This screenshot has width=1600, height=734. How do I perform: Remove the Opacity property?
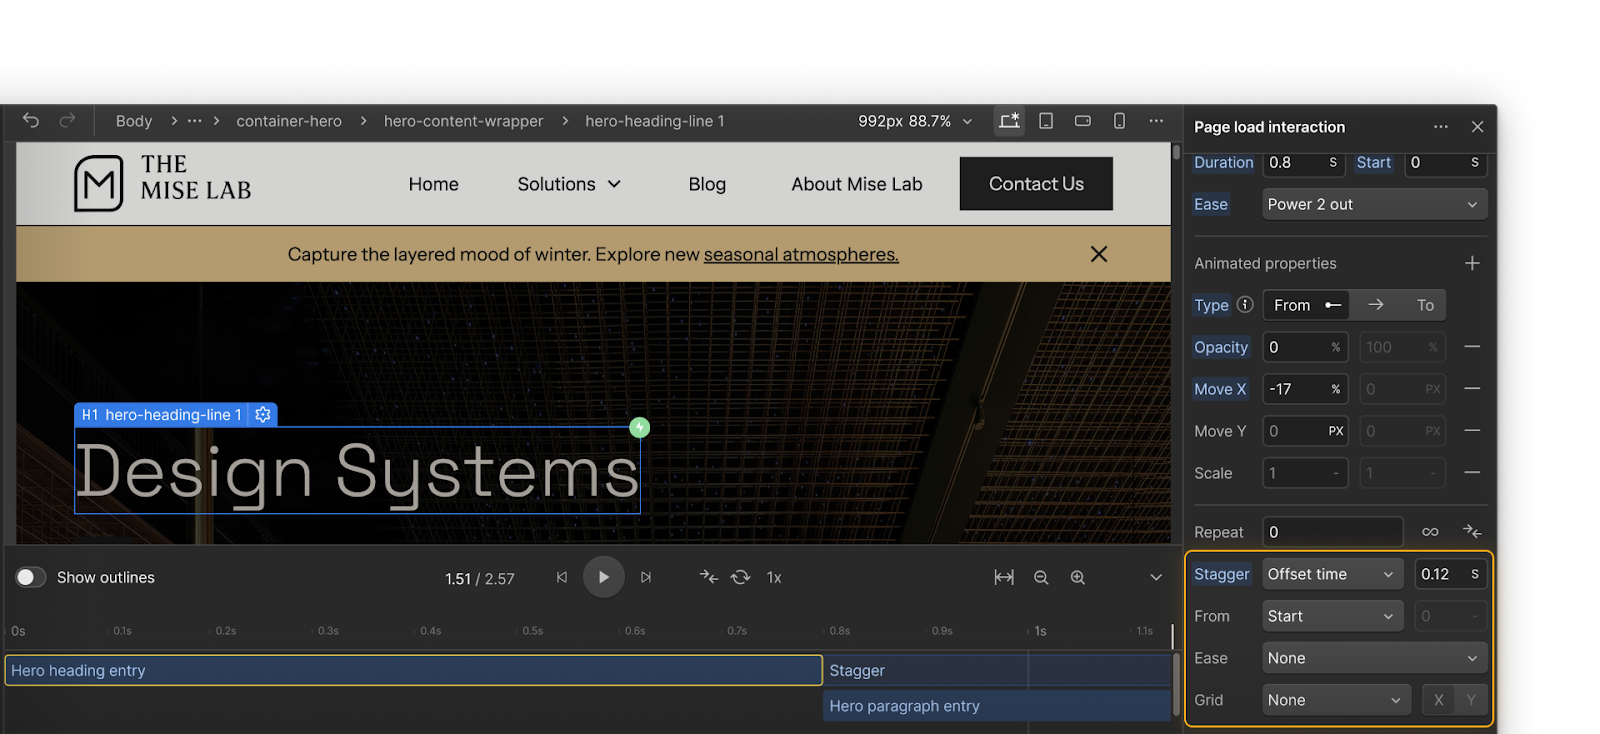(x=1472, y=347)
